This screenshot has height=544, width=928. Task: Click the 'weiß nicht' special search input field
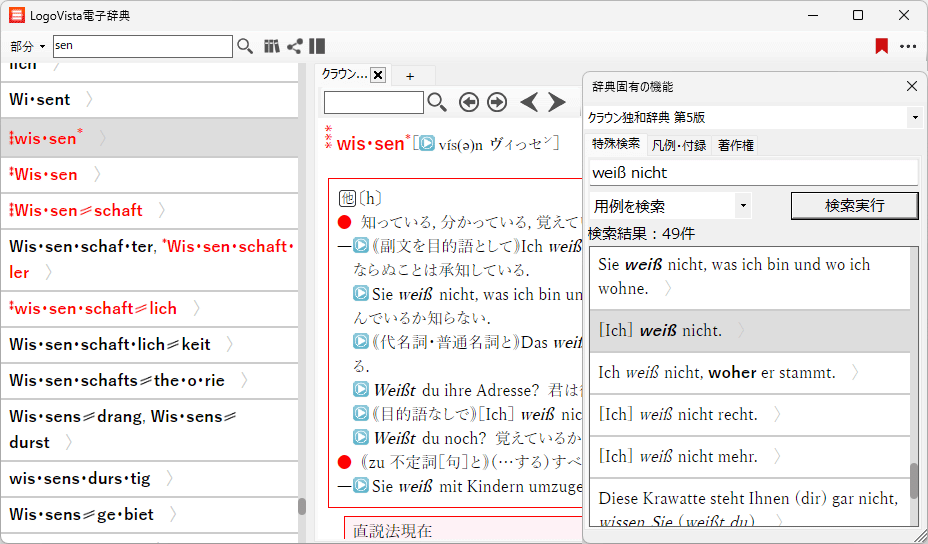pyautogui.click(x=752, y=172)
